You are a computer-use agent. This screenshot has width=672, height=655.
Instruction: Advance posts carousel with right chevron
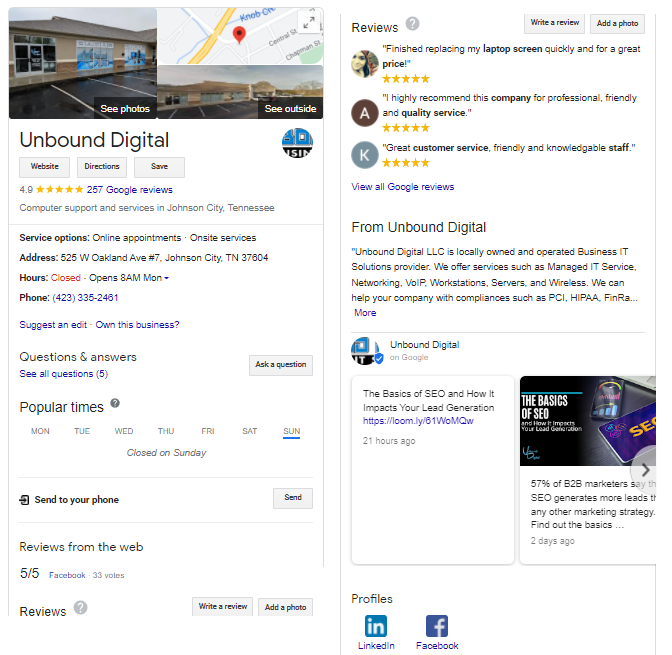[645, 470]
